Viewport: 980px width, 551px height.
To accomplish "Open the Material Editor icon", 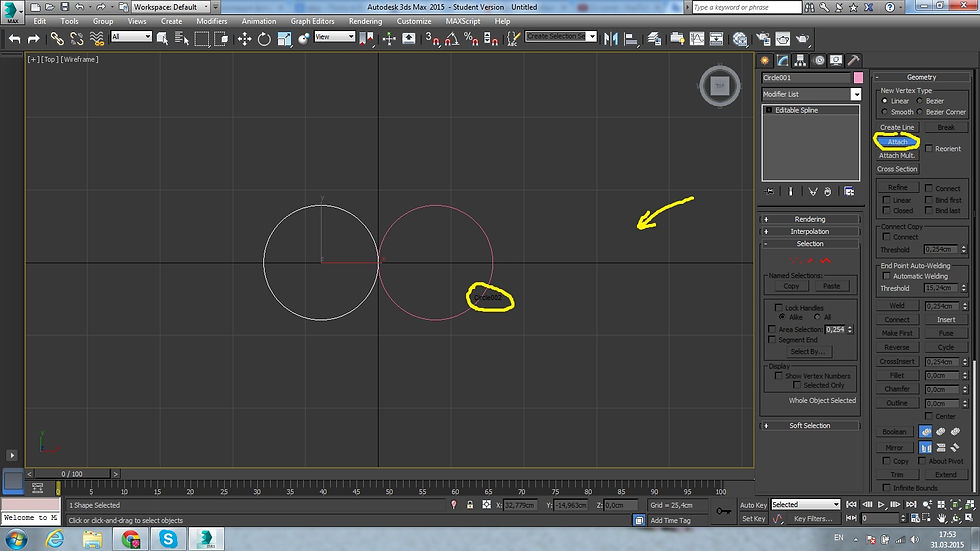I will click(x=740, y=39).
